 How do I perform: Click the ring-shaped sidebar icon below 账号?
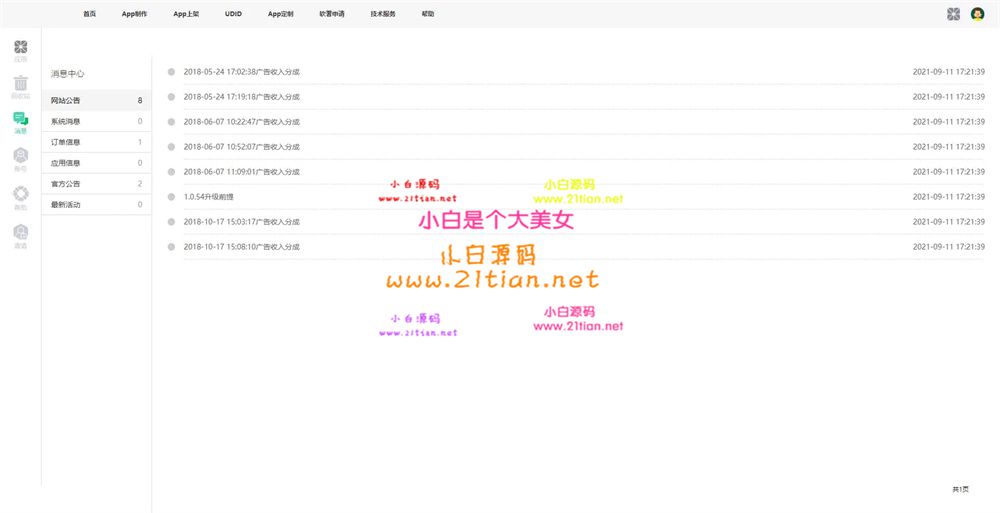coord(21,194)
